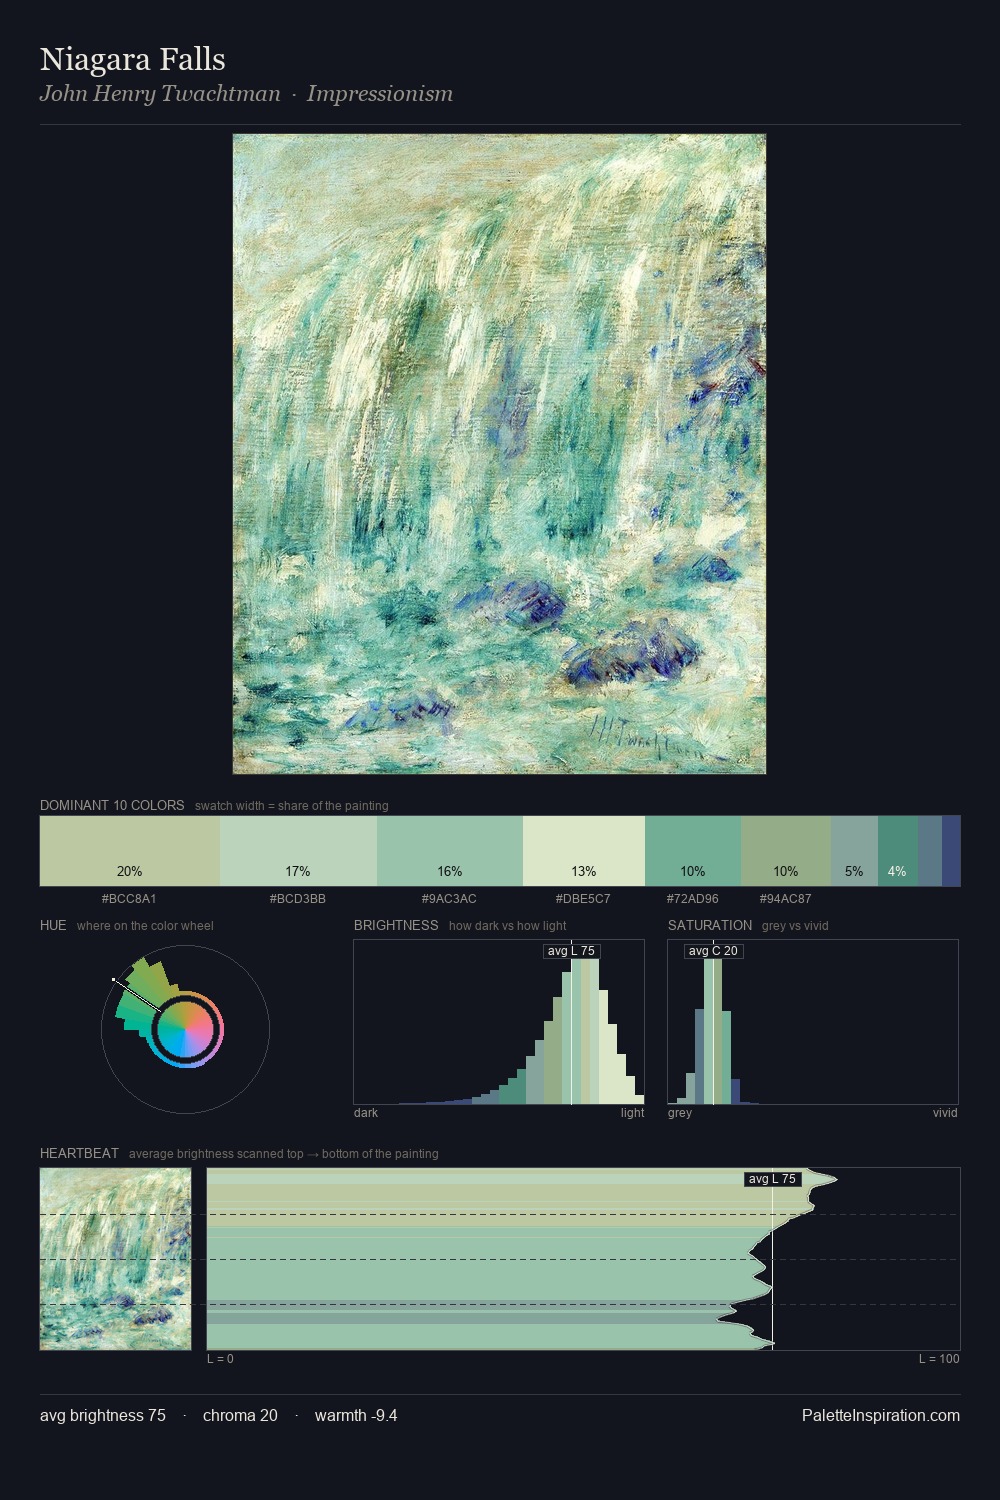The image size is (1000, 1500).
Task: Click the DOMINANT 10 COLORS heading
Action: 112,805
